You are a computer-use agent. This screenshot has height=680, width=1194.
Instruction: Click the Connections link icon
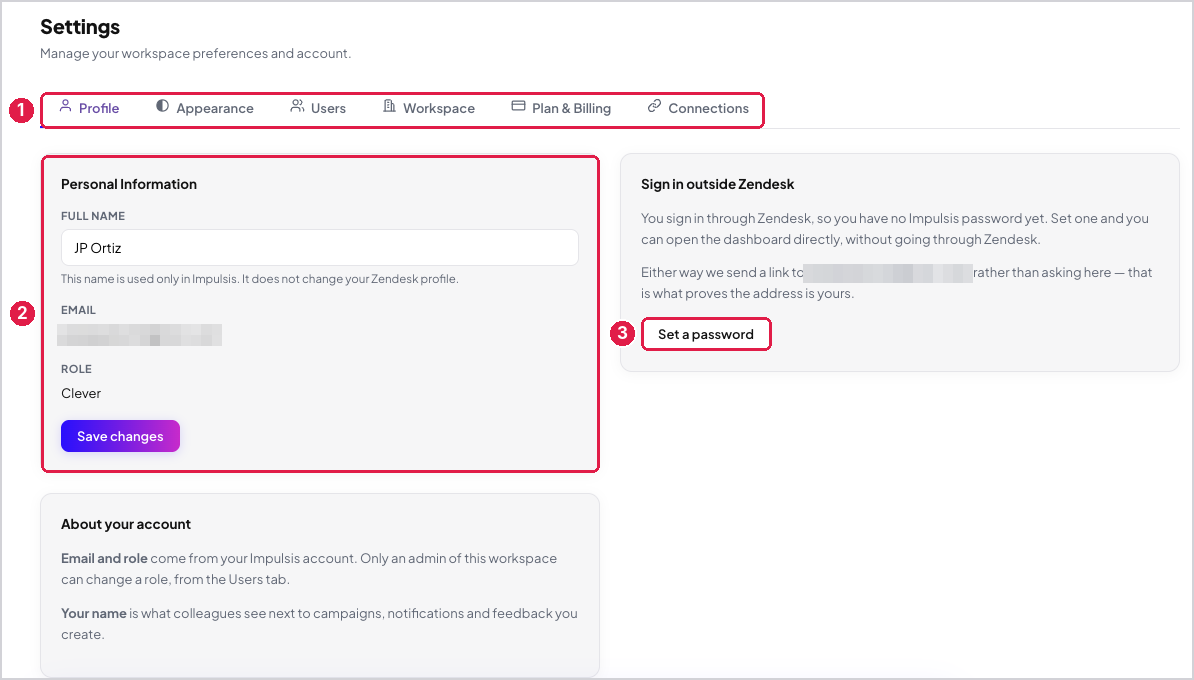654,106
